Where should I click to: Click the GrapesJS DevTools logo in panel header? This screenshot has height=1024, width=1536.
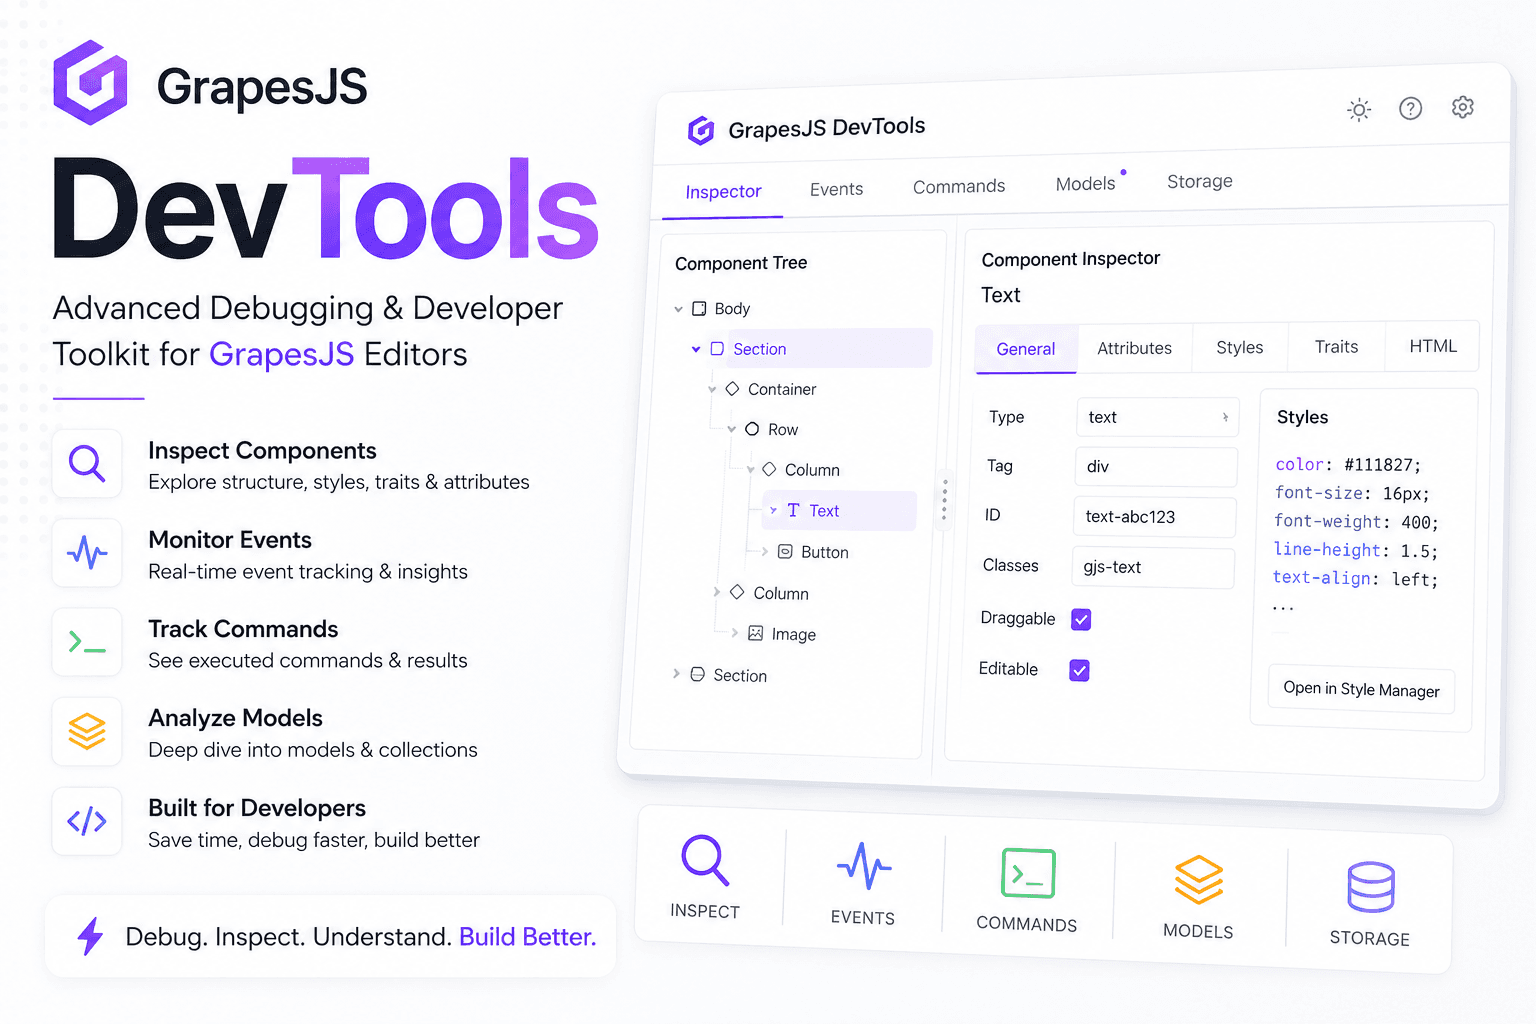click(x=701, y=130)
